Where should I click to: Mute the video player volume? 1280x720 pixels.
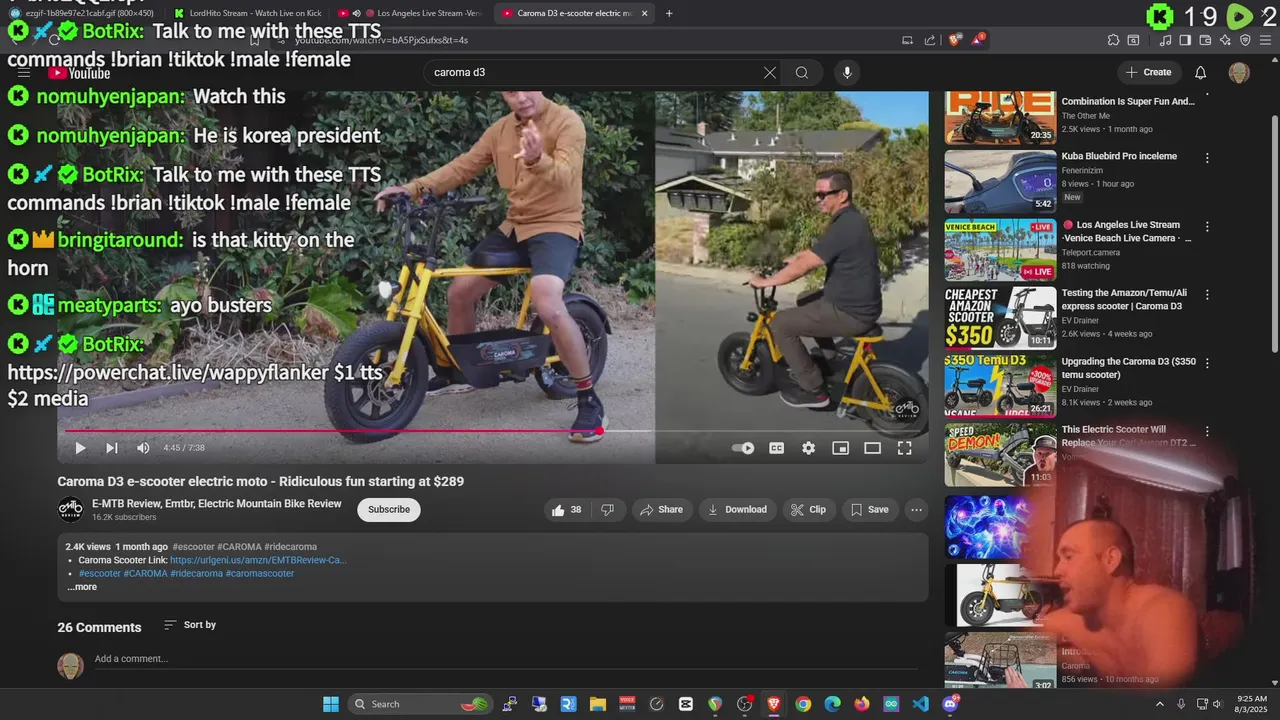coord(143,448)
